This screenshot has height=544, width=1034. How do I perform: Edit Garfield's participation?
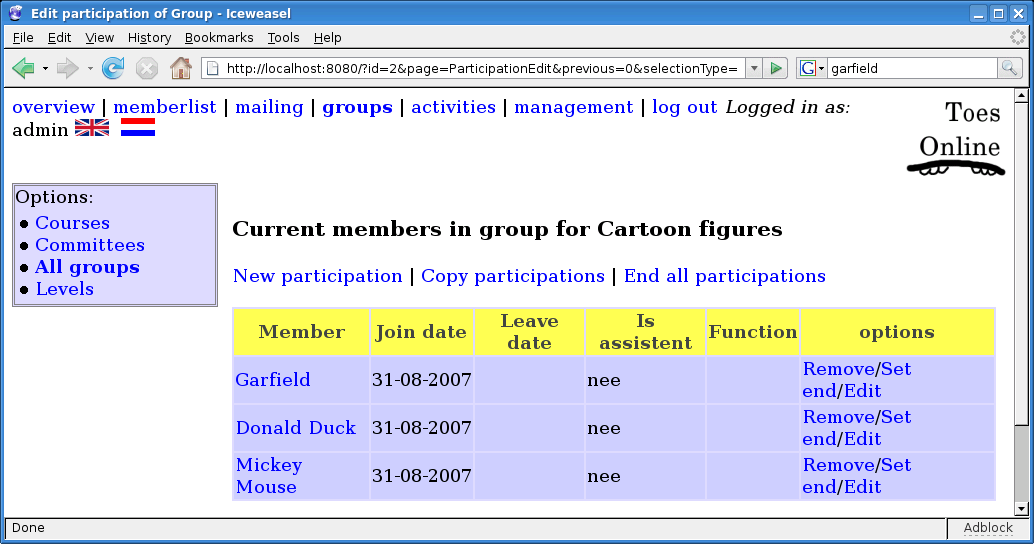click(x=863, y=391)
